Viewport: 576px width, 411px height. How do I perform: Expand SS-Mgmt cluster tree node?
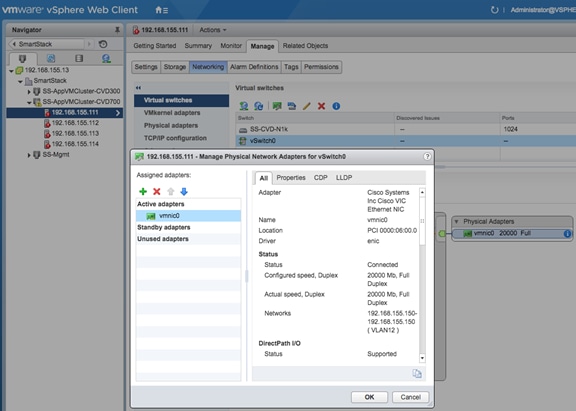point(29,155)
